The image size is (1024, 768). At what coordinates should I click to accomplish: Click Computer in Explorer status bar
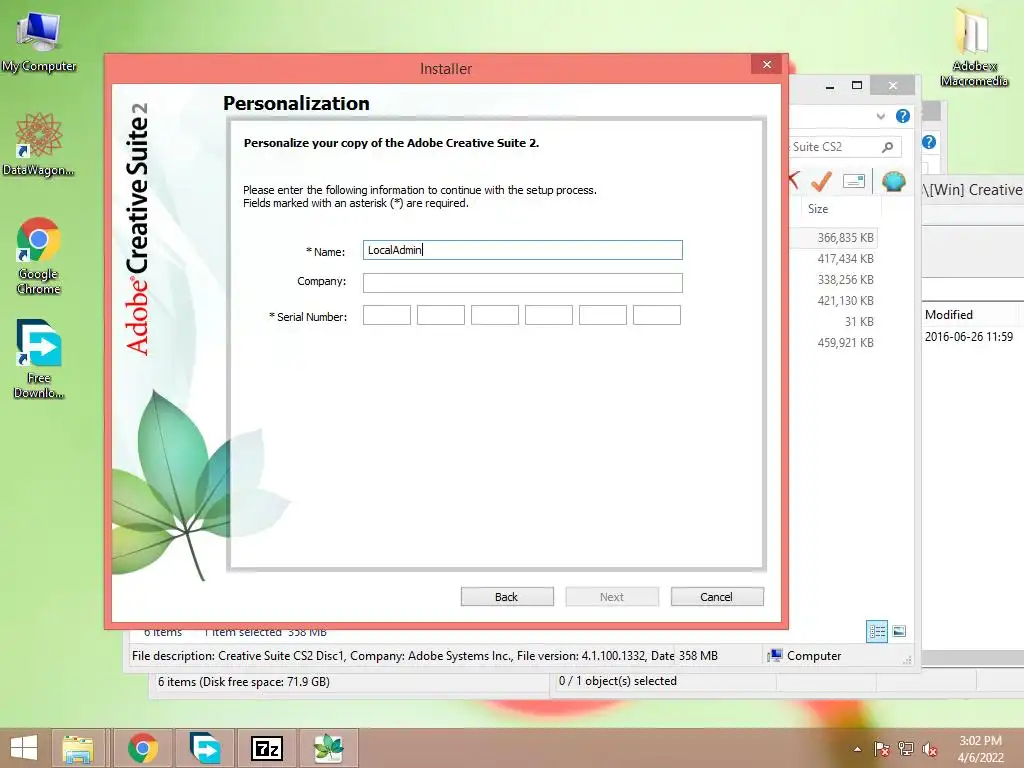point(805,656)
